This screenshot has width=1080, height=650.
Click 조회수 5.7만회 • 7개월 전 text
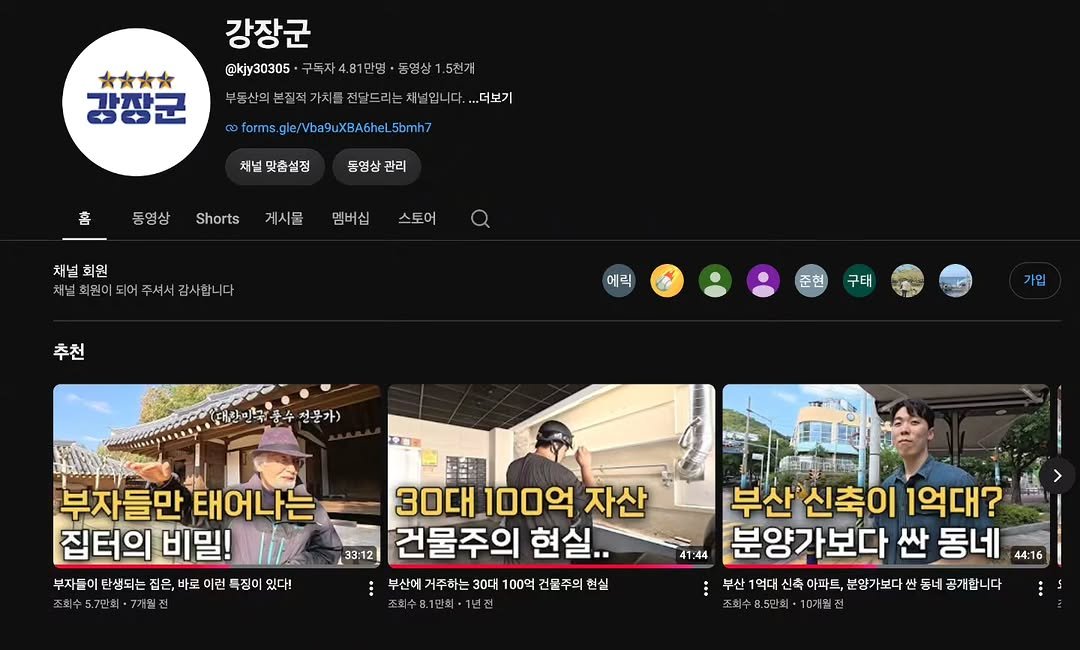point(111,604)
